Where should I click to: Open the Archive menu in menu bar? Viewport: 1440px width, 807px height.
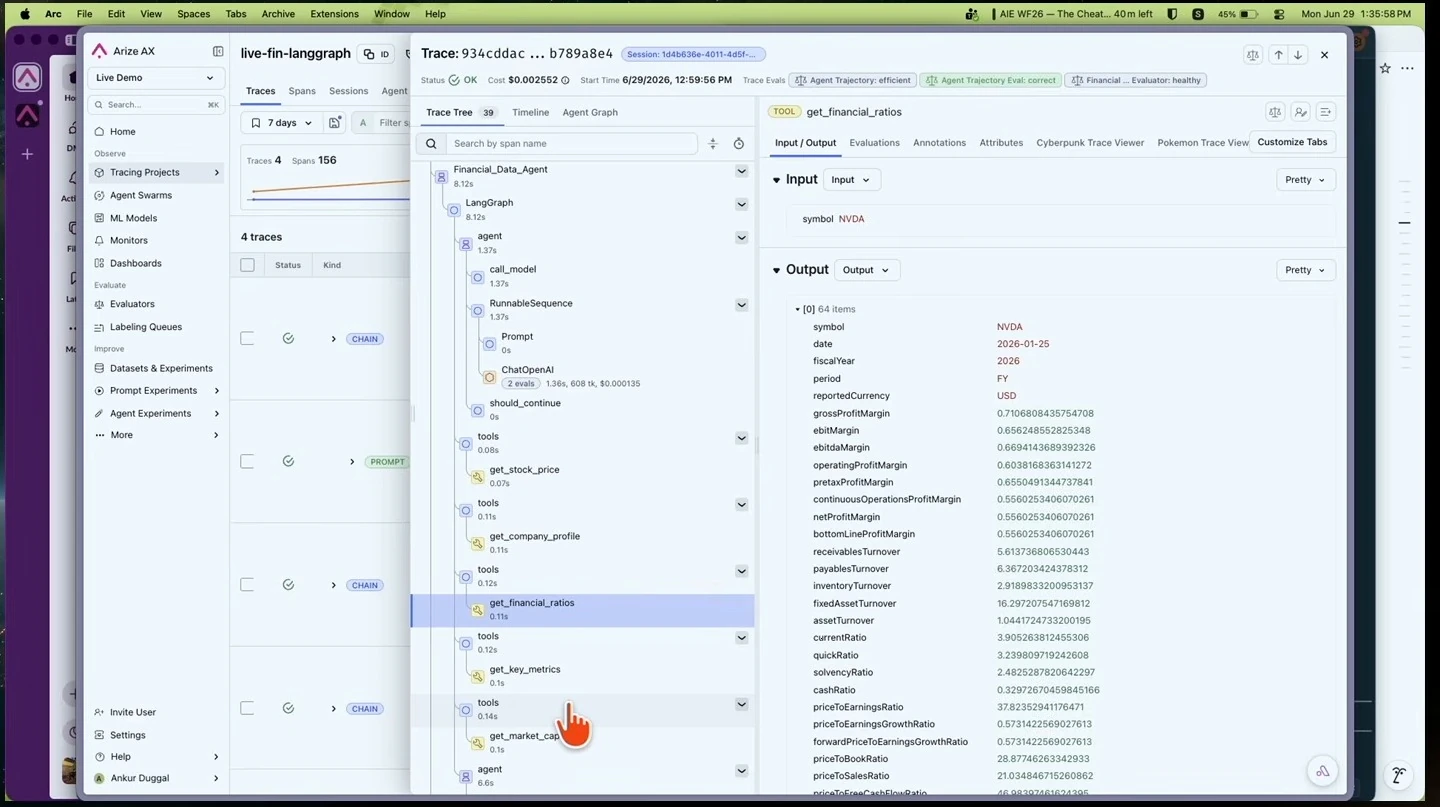pos(278,14)
